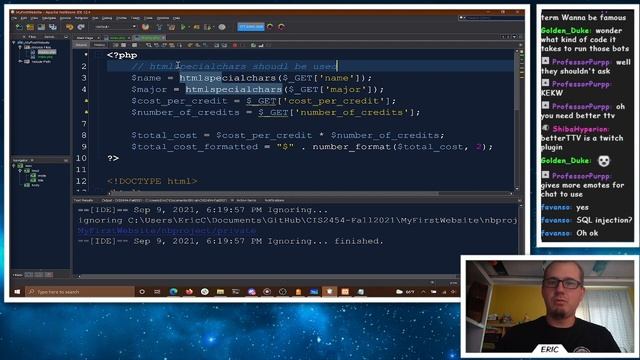Open the Navigate menu
Viewport: 640px width, 360px height.
tap(49, 18)
